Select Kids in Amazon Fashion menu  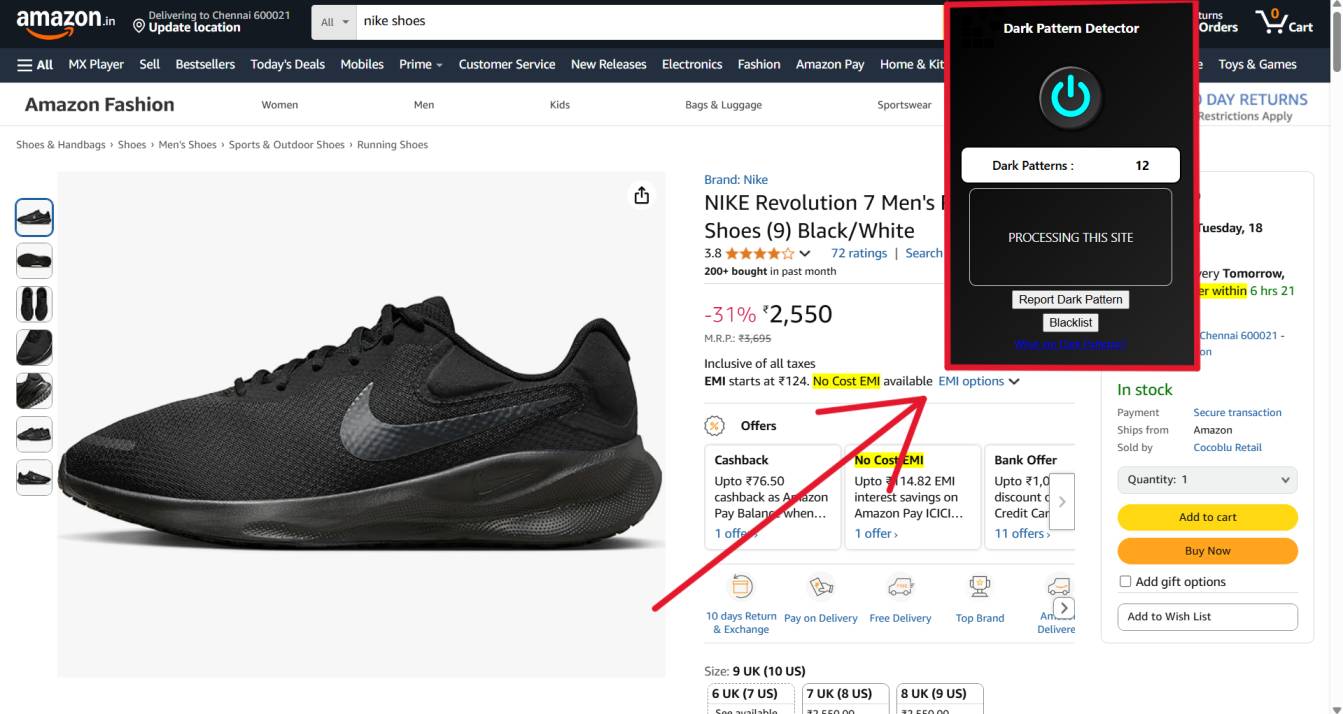(560, 104)
